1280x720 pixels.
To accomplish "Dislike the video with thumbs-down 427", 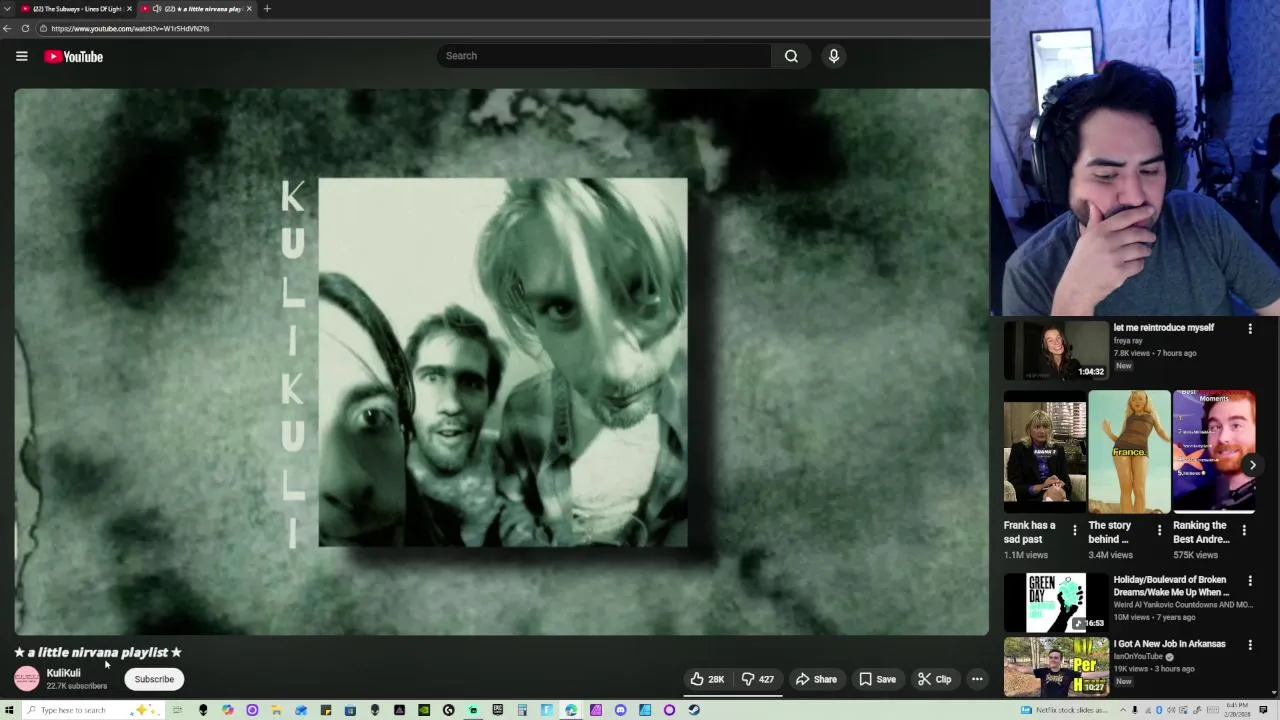I will [x=757, y=679].
